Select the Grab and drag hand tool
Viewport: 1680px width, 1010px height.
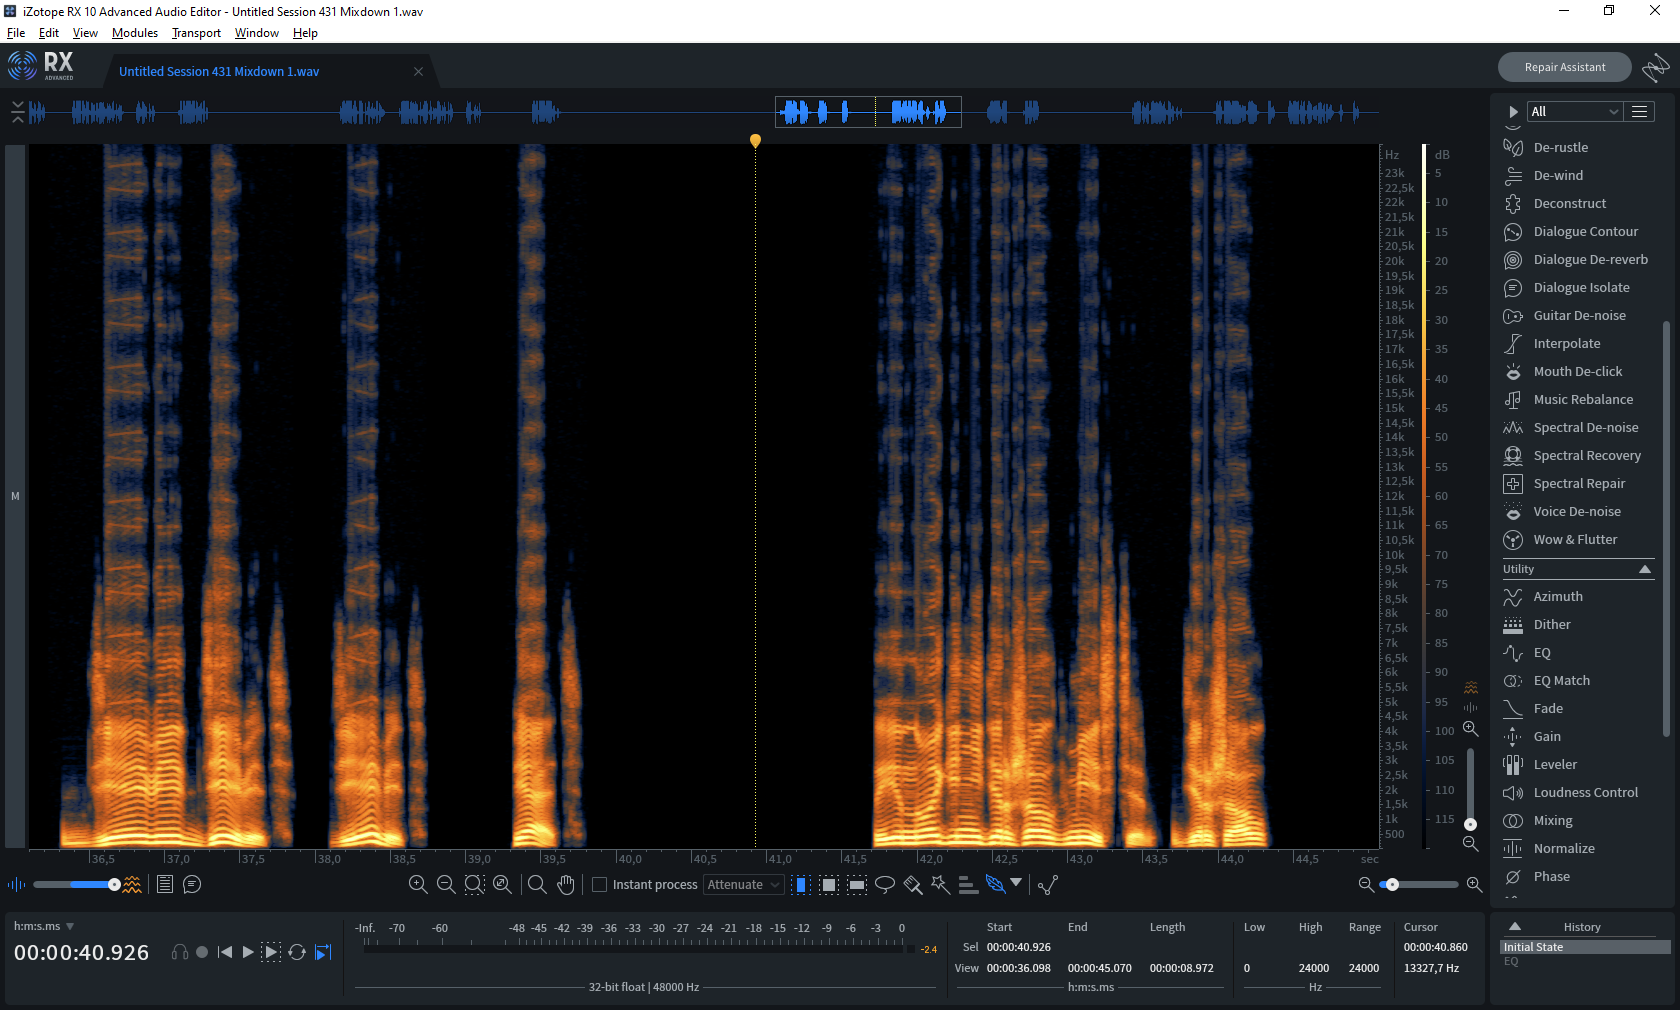pos(566,884)
